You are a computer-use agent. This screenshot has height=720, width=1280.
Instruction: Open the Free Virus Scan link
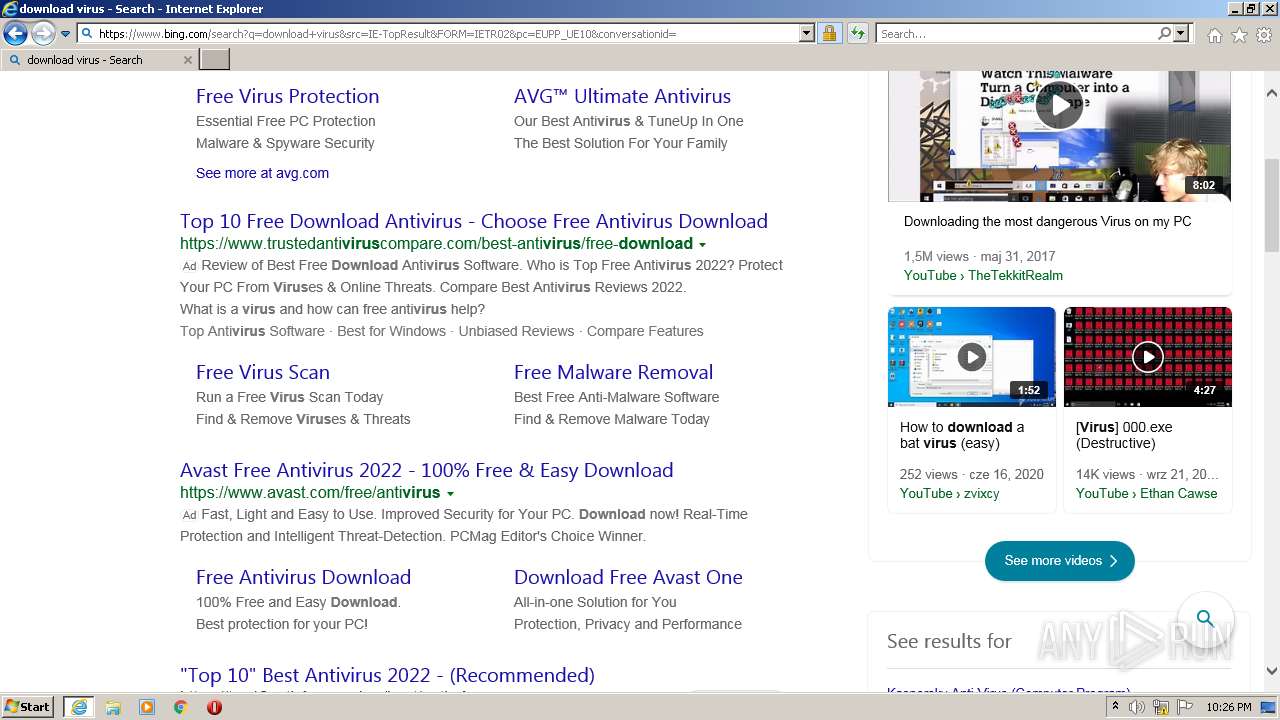tap(263, 372)
